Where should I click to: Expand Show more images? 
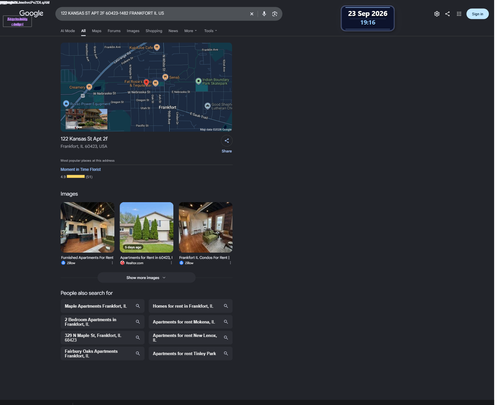[x=146, y=278]
